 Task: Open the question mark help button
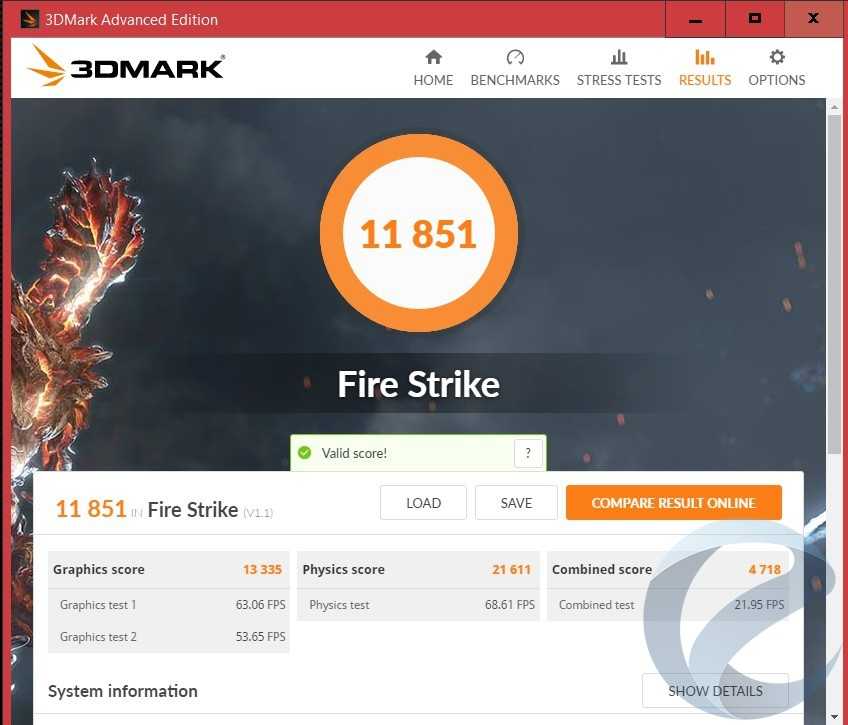tap(528, 453)
